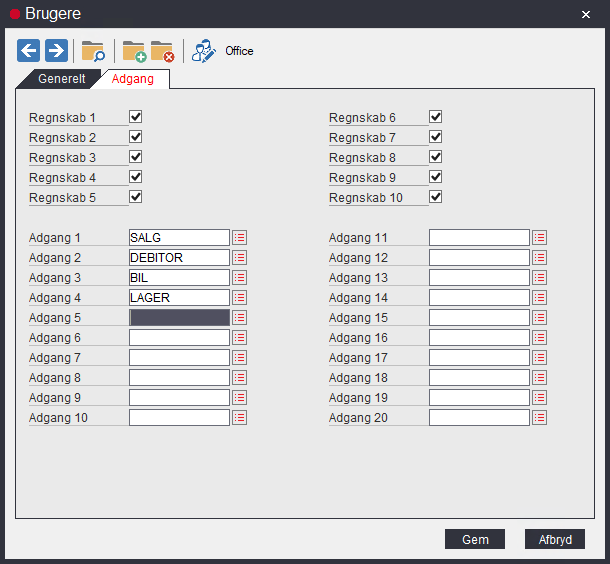Open list picker for Adgang 10
Image resolution: width=610 pixels, height=564 pixels.
tap(240, 418)
